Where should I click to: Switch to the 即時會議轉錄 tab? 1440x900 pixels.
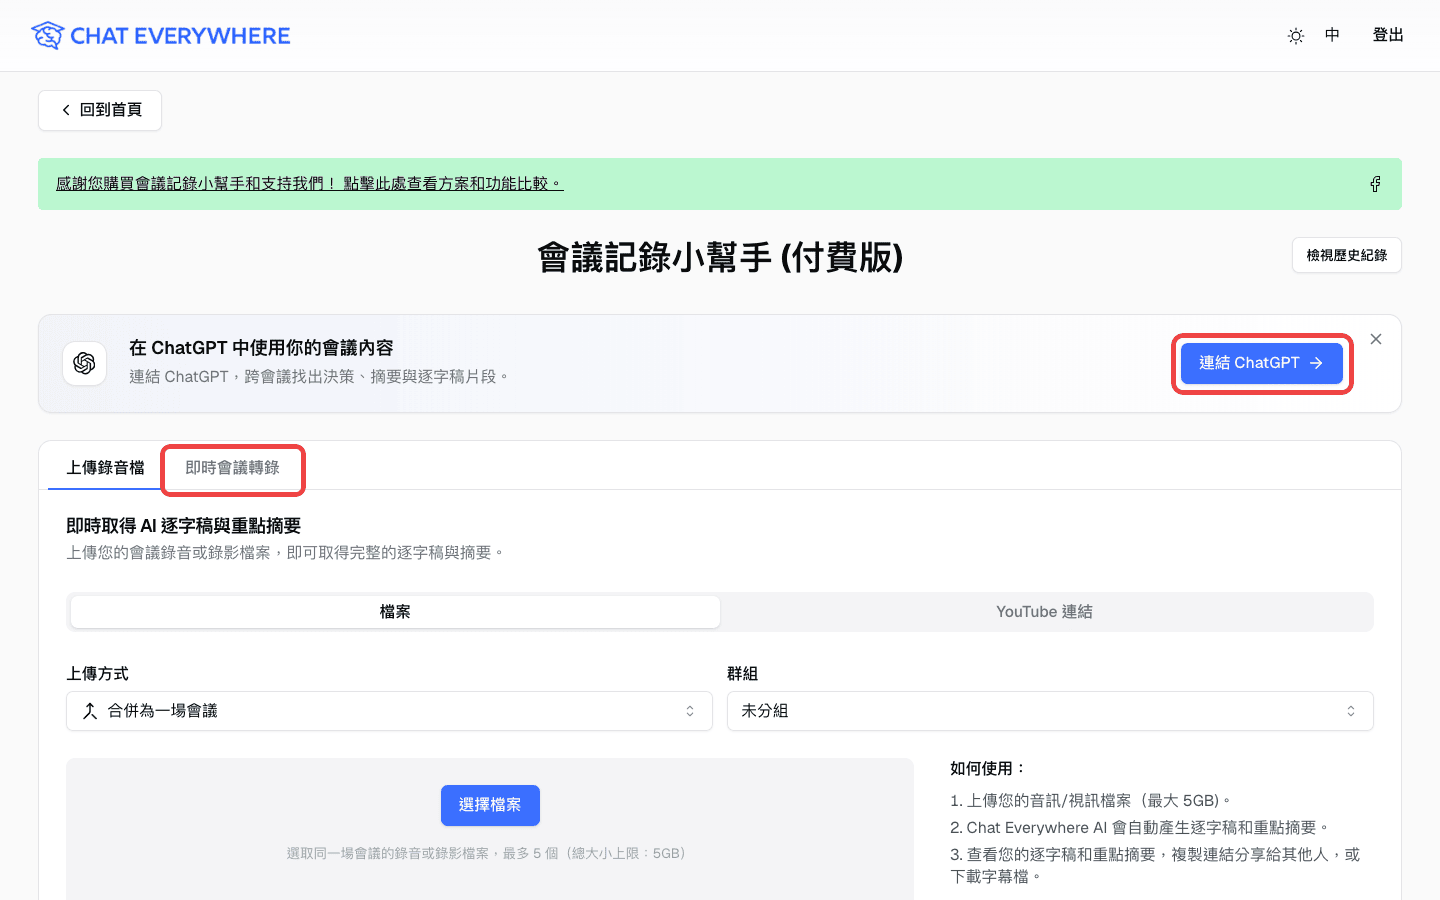(233, 468)
